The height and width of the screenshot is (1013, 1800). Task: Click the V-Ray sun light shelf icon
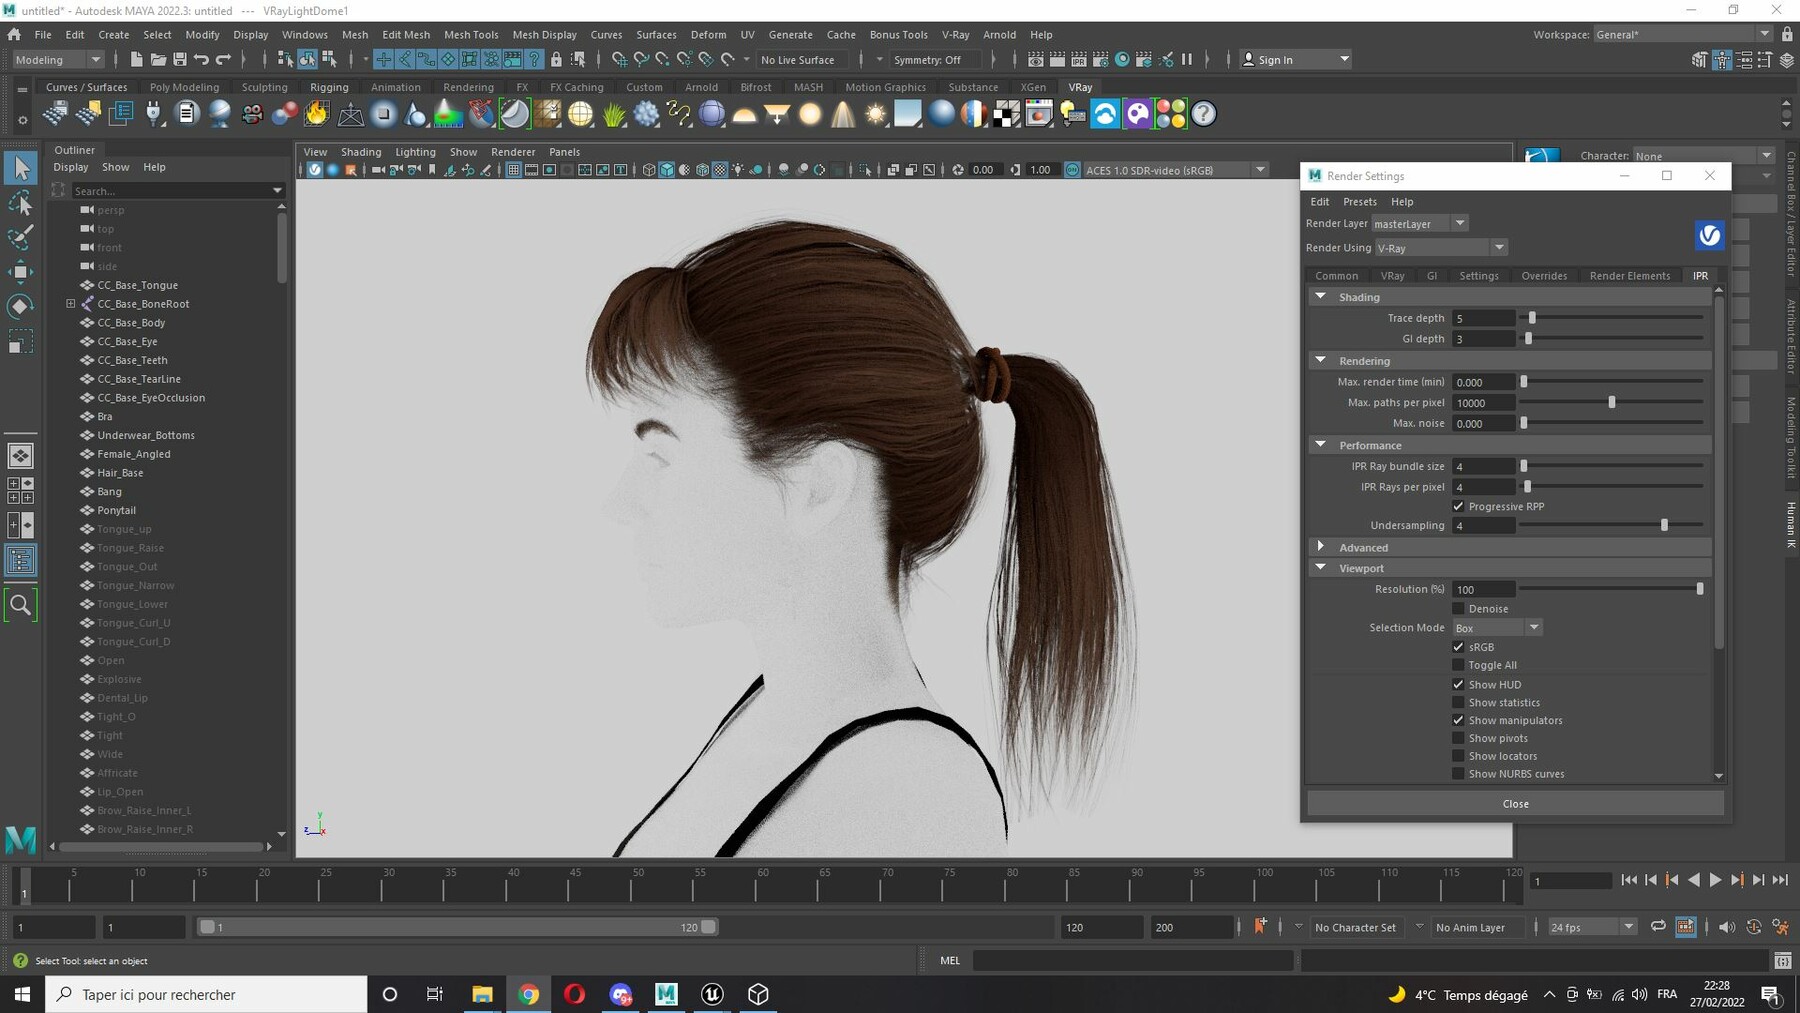coord(876,114)
